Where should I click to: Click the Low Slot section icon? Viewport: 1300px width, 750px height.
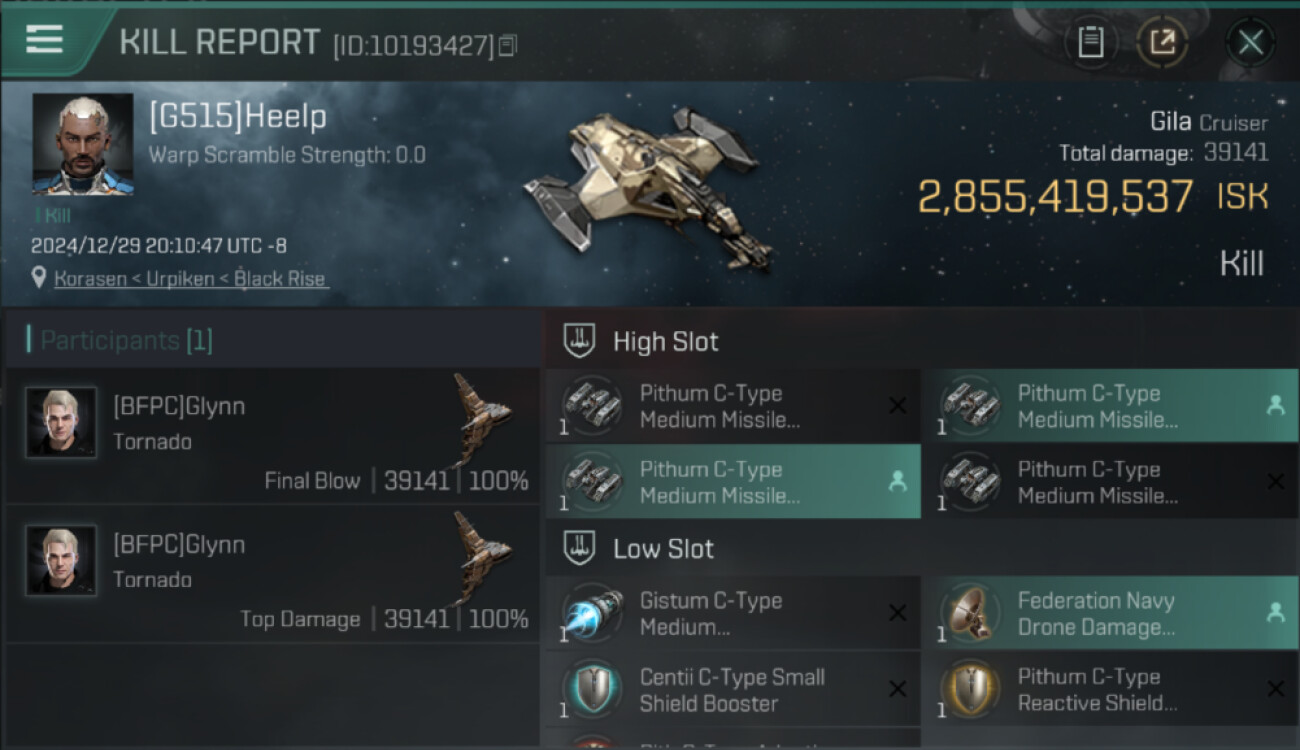[x=580, y=548]
